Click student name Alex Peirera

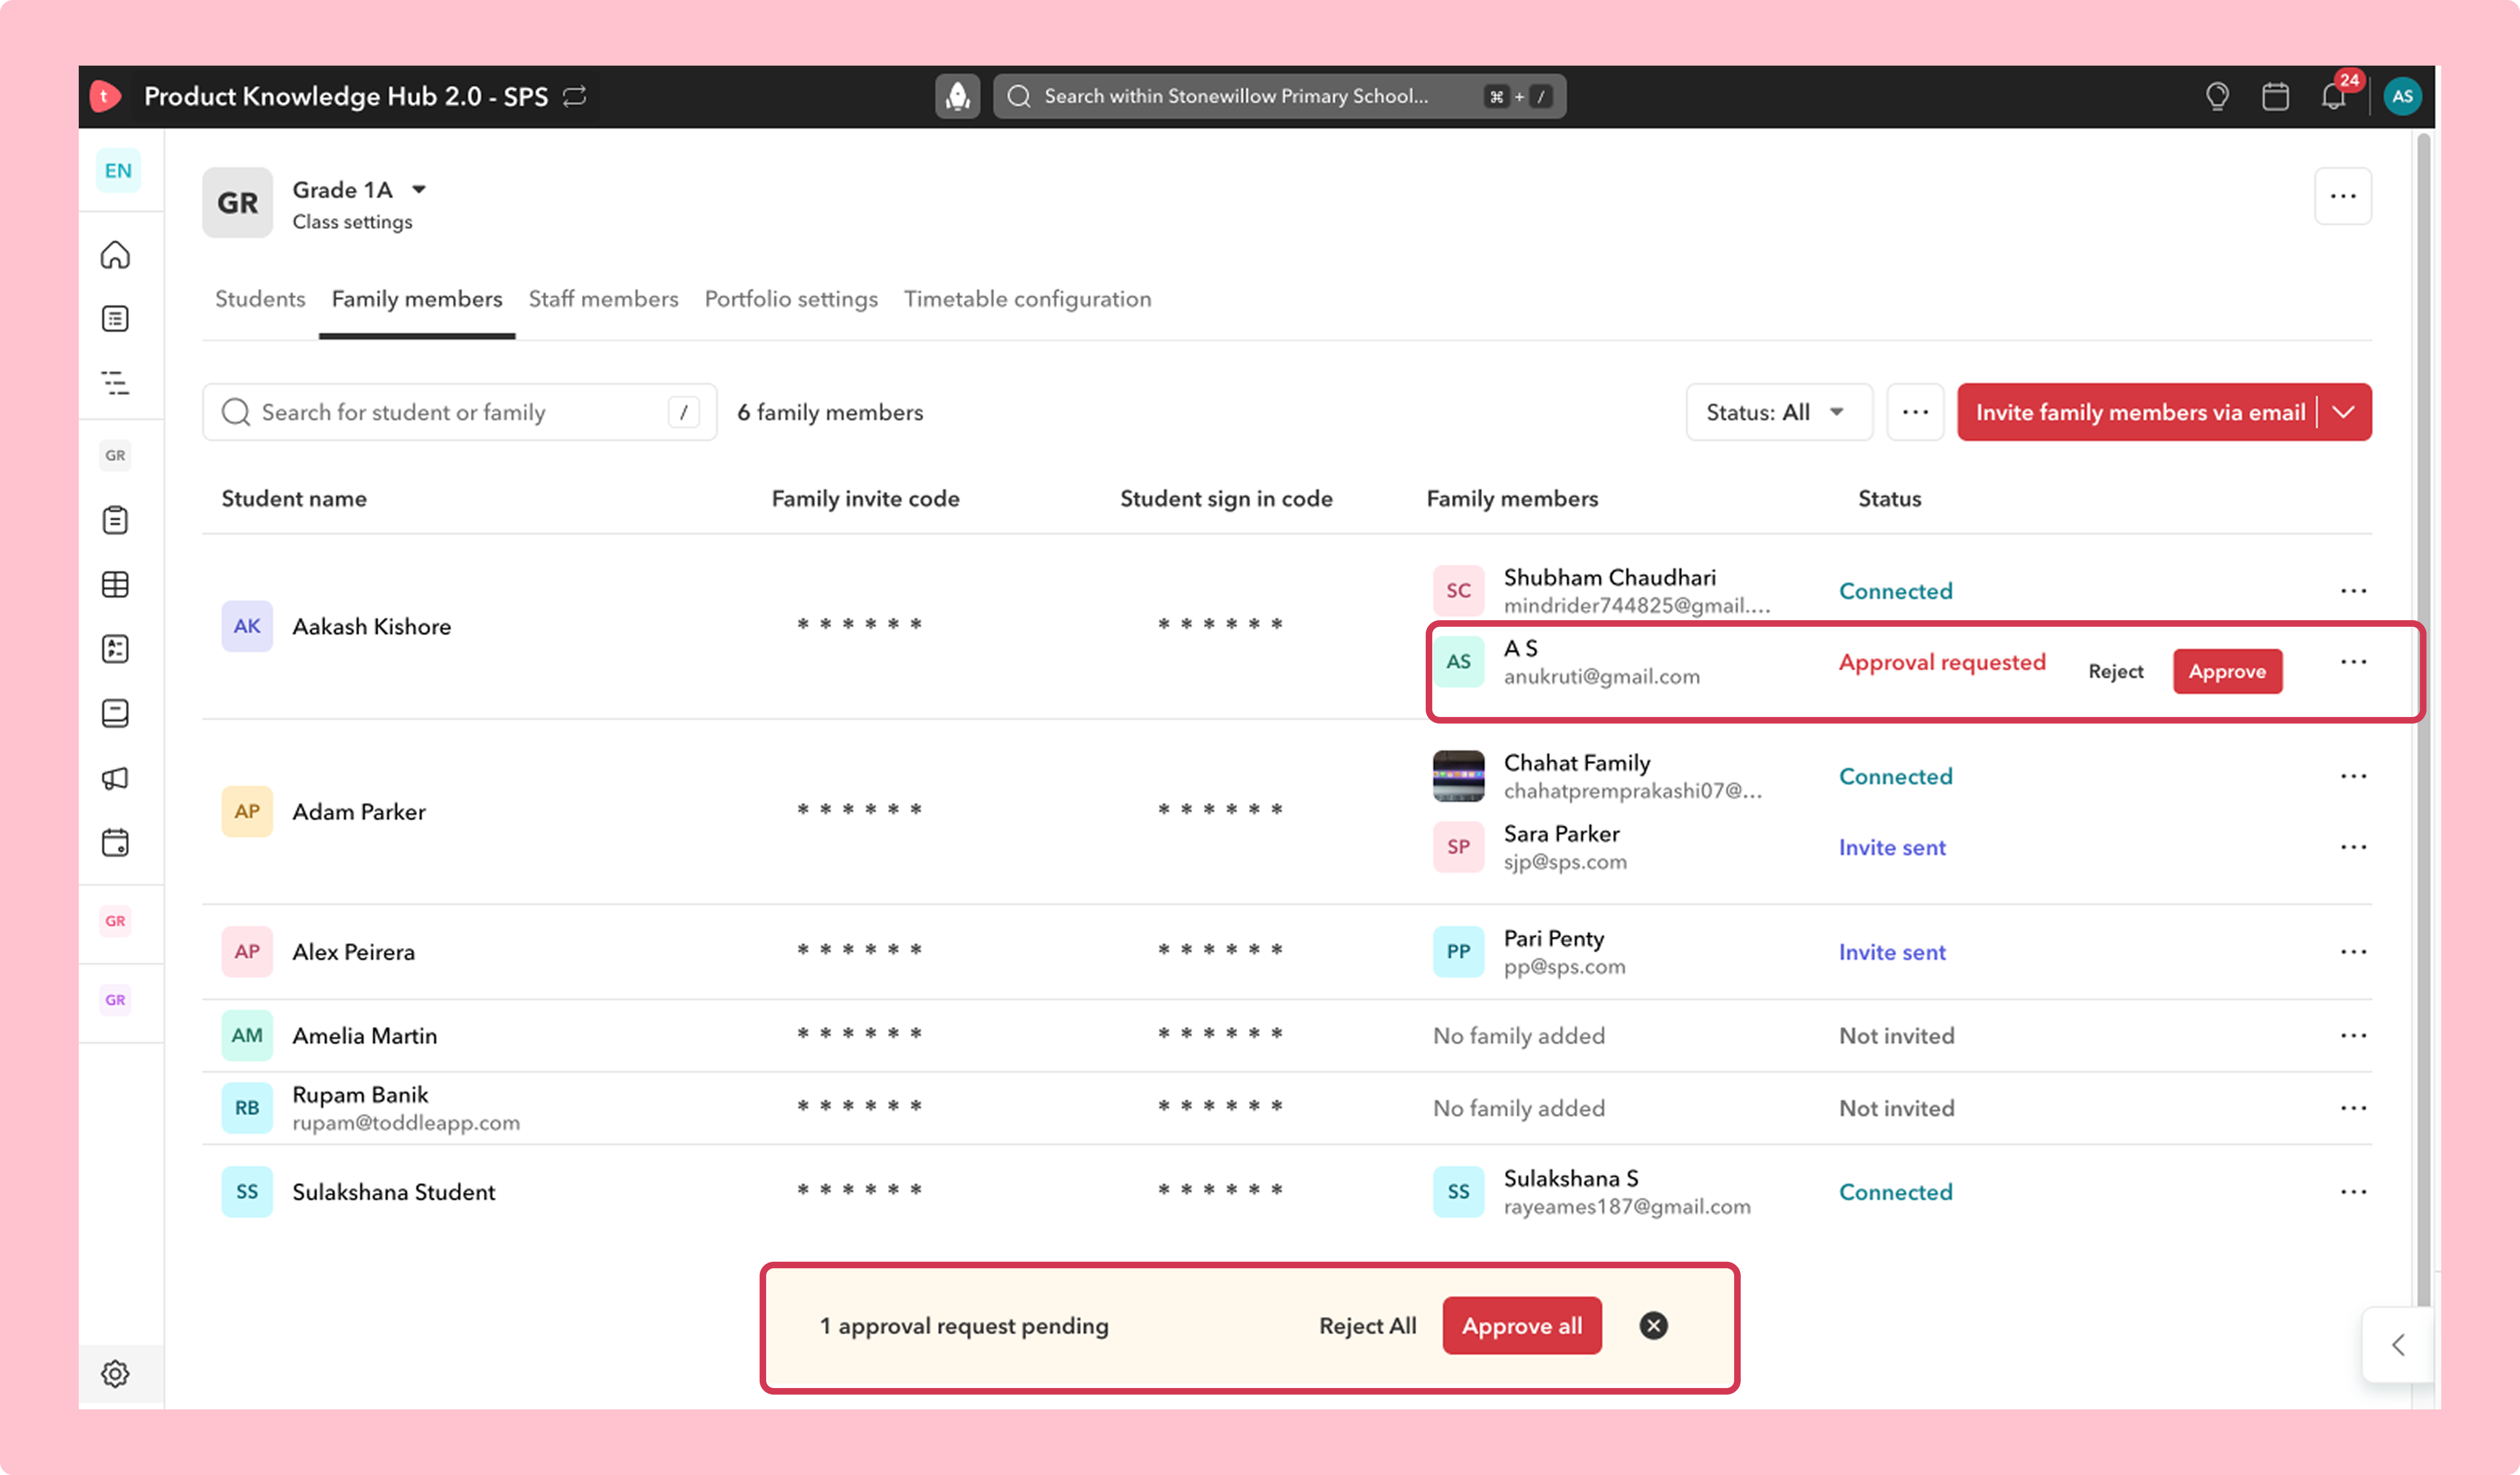(x=353, y=952)
